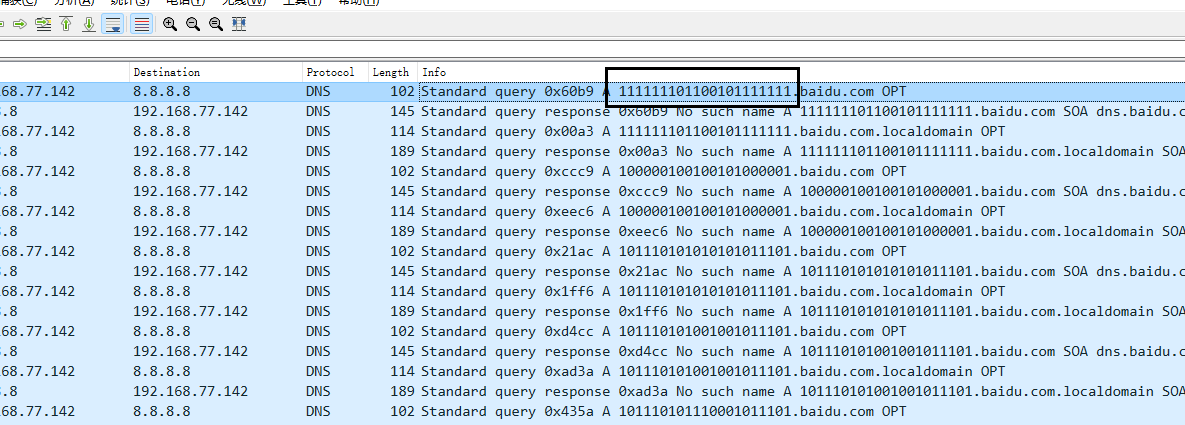
Task: Select the query response 0x1ff6 row
Action: coord(592,312)
